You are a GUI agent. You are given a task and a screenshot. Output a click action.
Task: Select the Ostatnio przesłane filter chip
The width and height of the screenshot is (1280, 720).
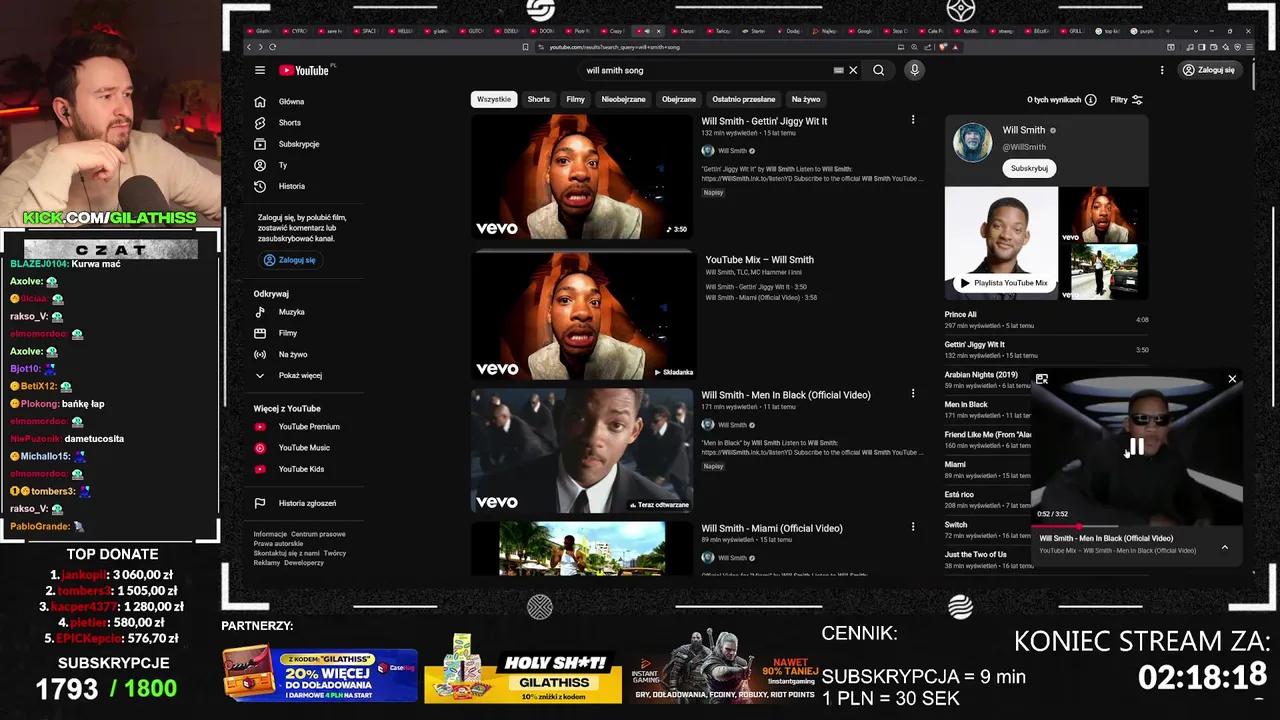click(744, 99)
